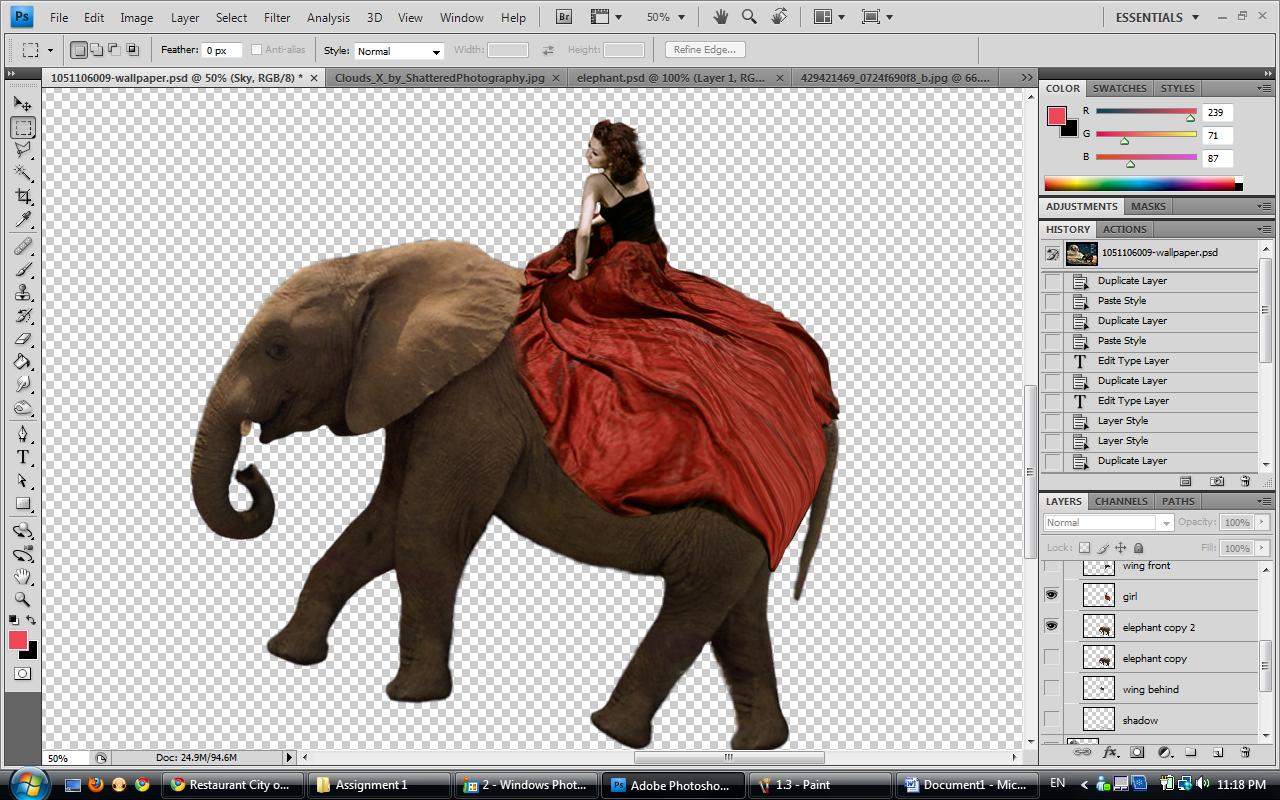Open the Style dropdown in options bar

(399, 51)
